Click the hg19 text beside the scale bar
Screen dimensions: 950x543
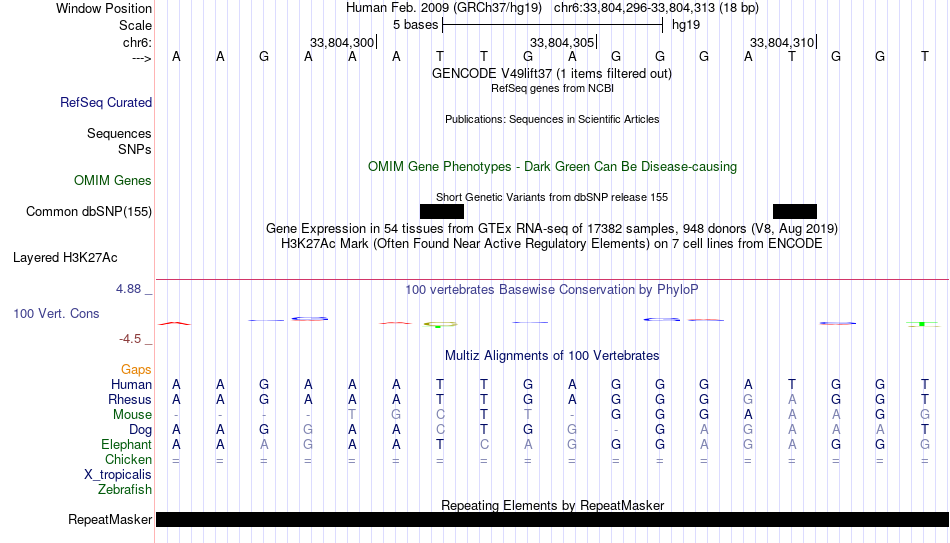[x=686, y=25]
